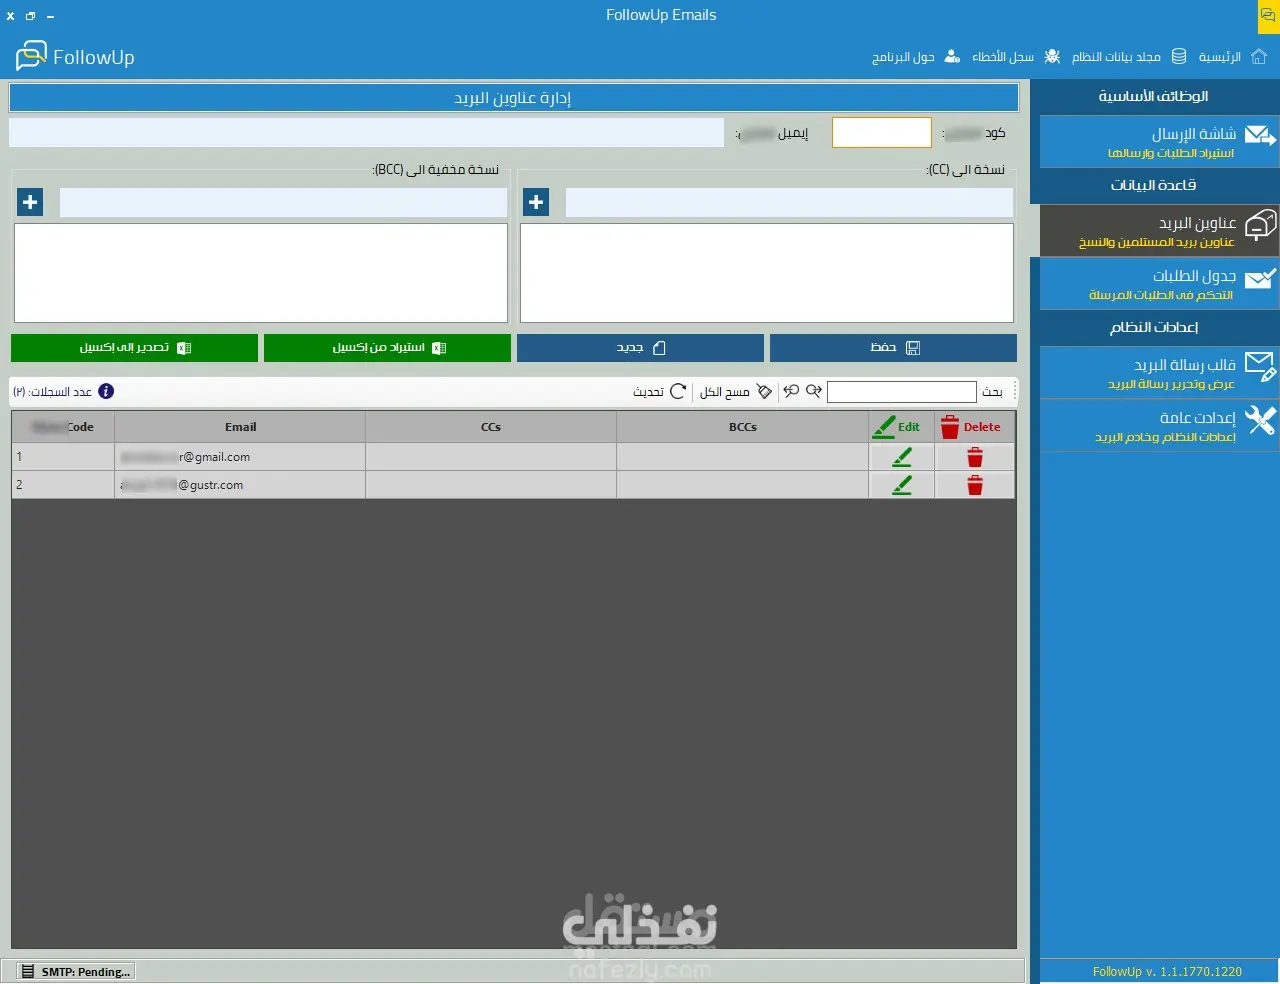Screen dimensions: 1280x984
Task: Open the Send screen (شاشة الإرسال)
Action: coord(1159,142)
